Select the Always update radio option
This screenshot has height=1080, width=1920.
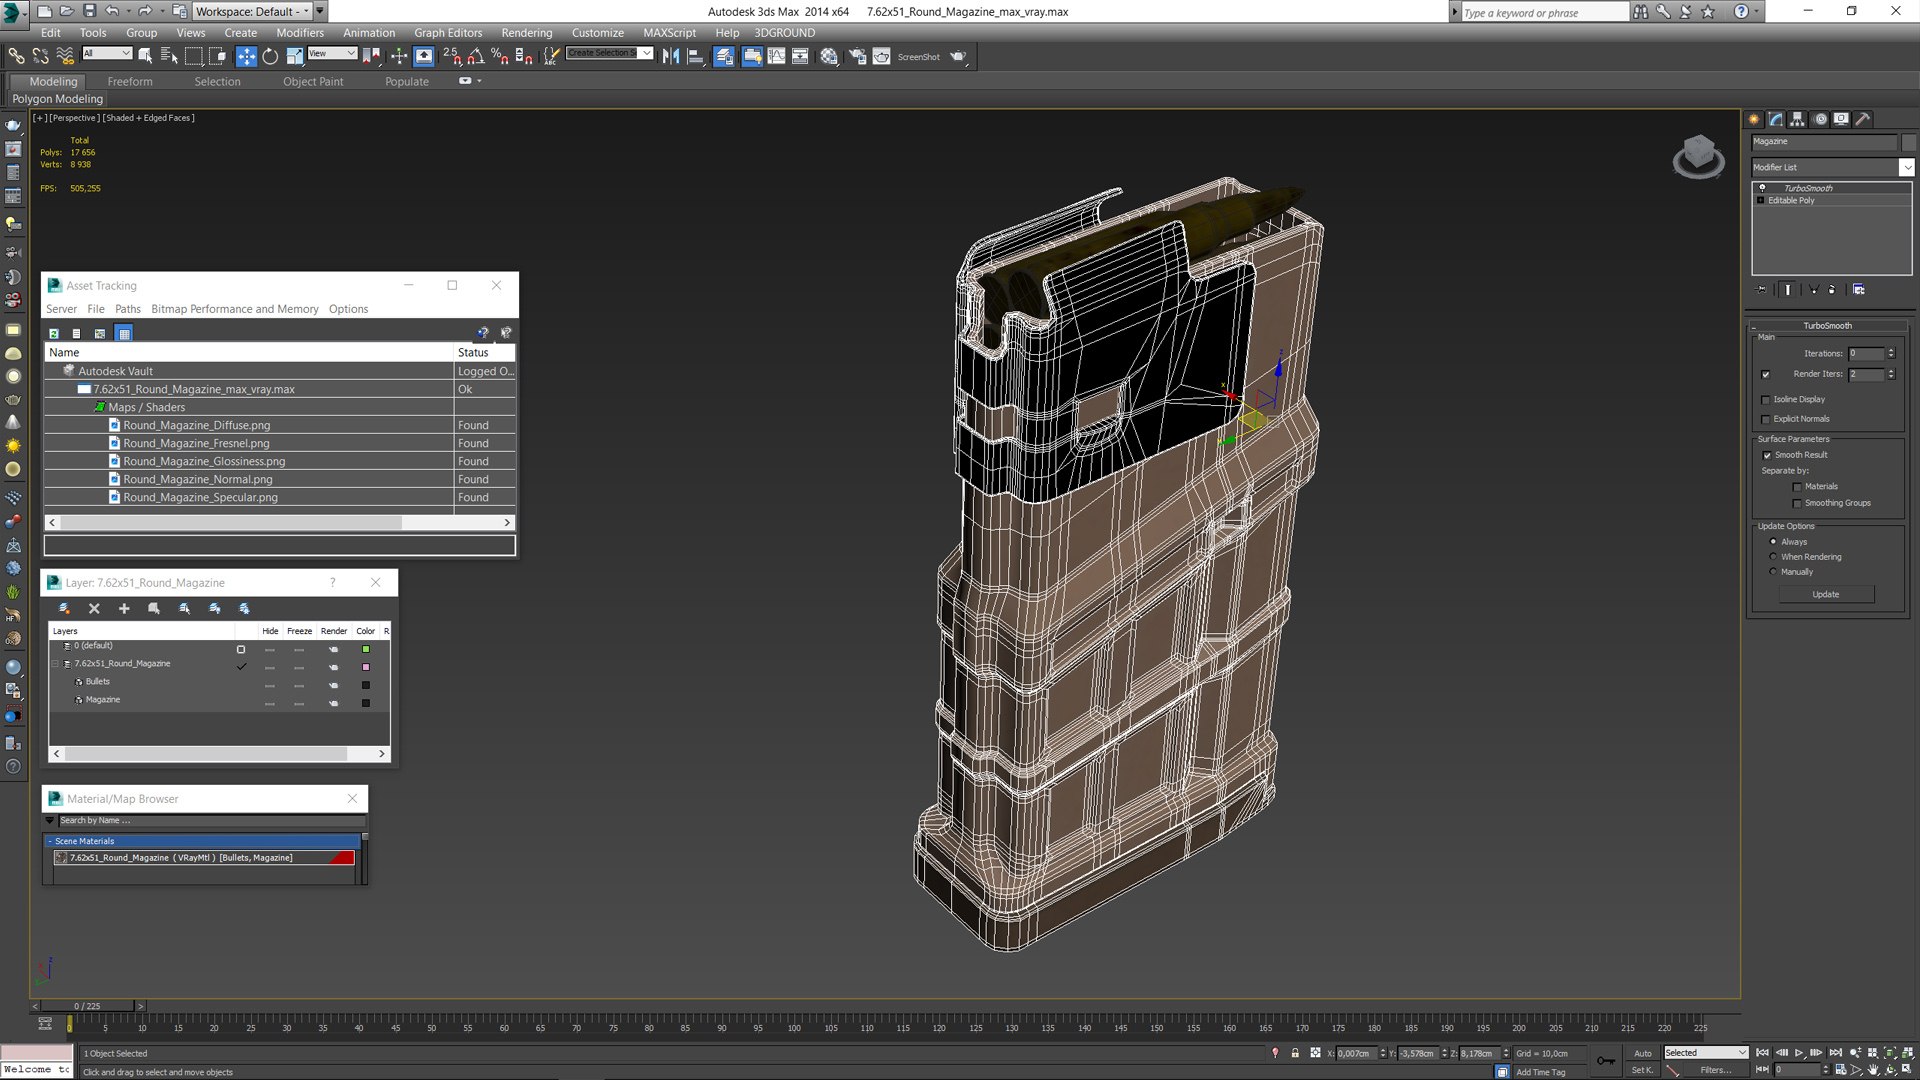[1773, 542]
